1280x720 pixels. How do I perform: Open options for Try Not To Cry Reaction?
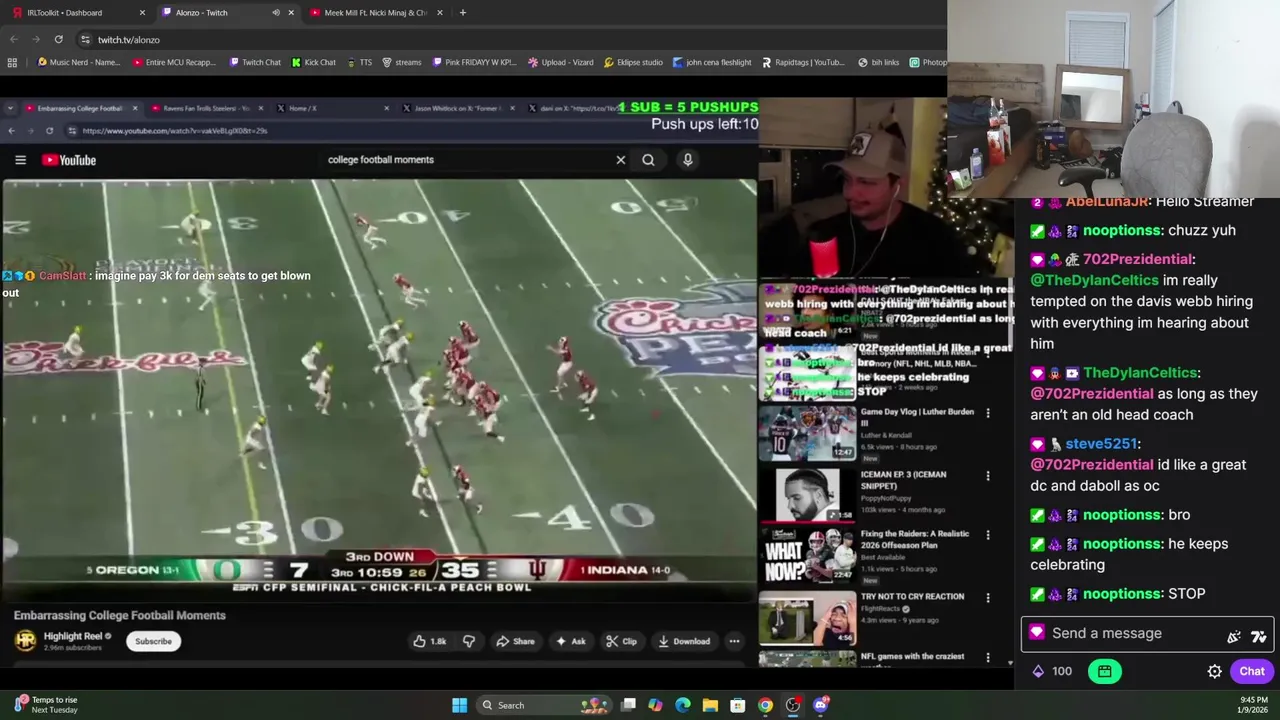tap(988, 598)
